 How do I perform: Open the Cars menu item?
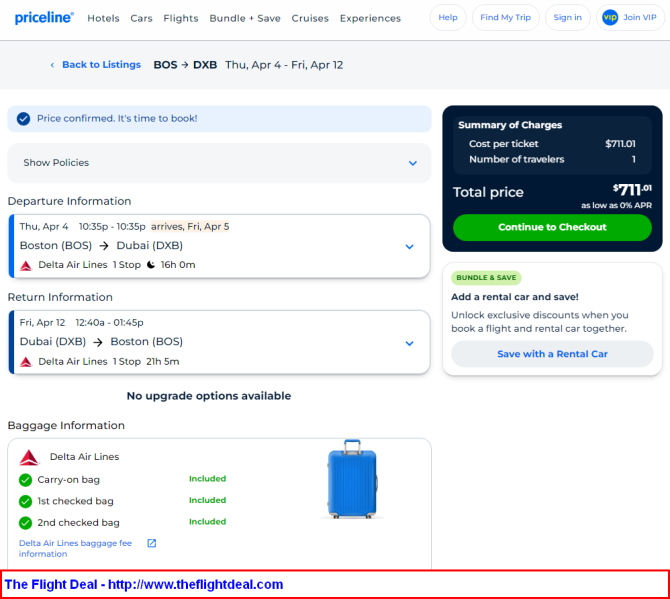tap(141, 18)
